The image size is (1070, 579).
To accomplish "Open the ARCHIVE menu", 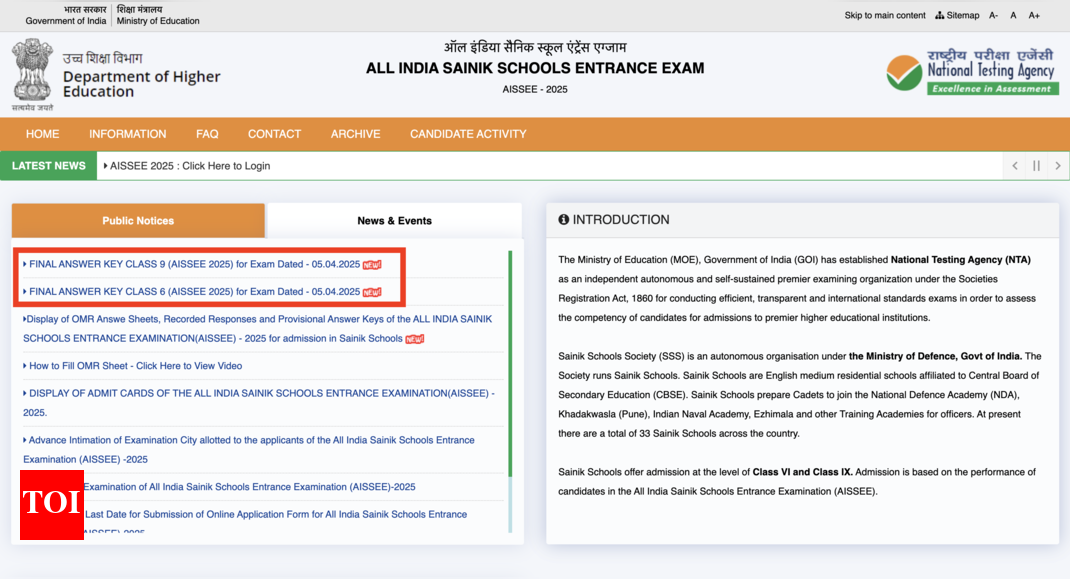I will click(355, 134).
